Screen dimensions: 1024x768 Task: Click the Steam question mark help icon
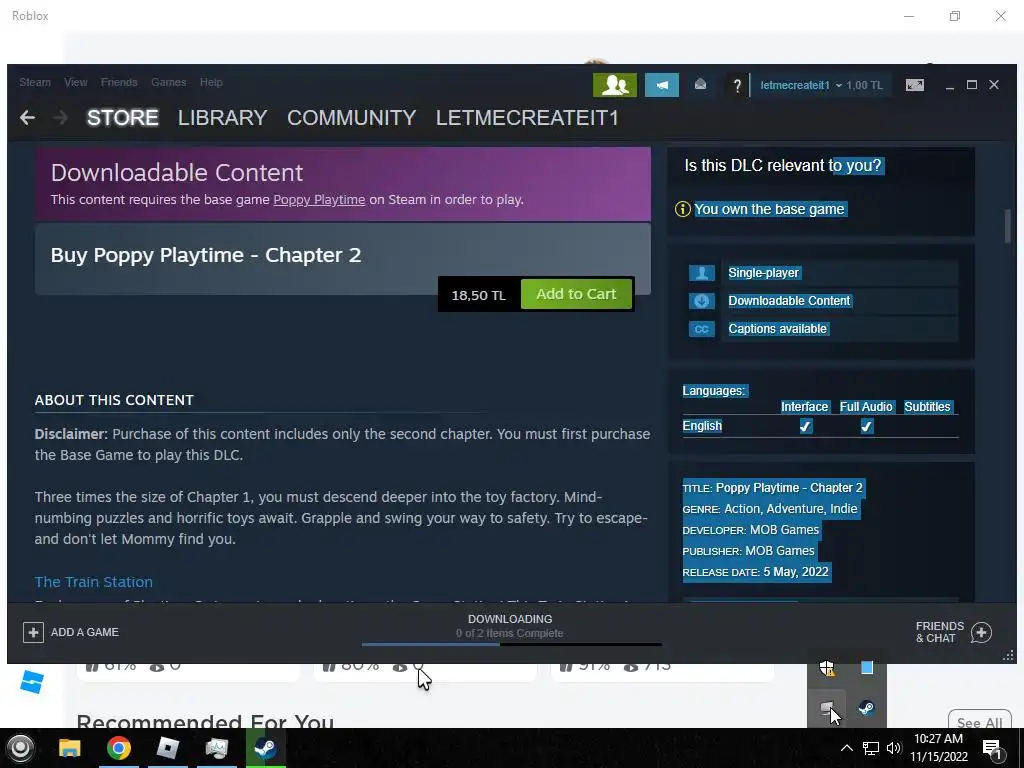737,86
